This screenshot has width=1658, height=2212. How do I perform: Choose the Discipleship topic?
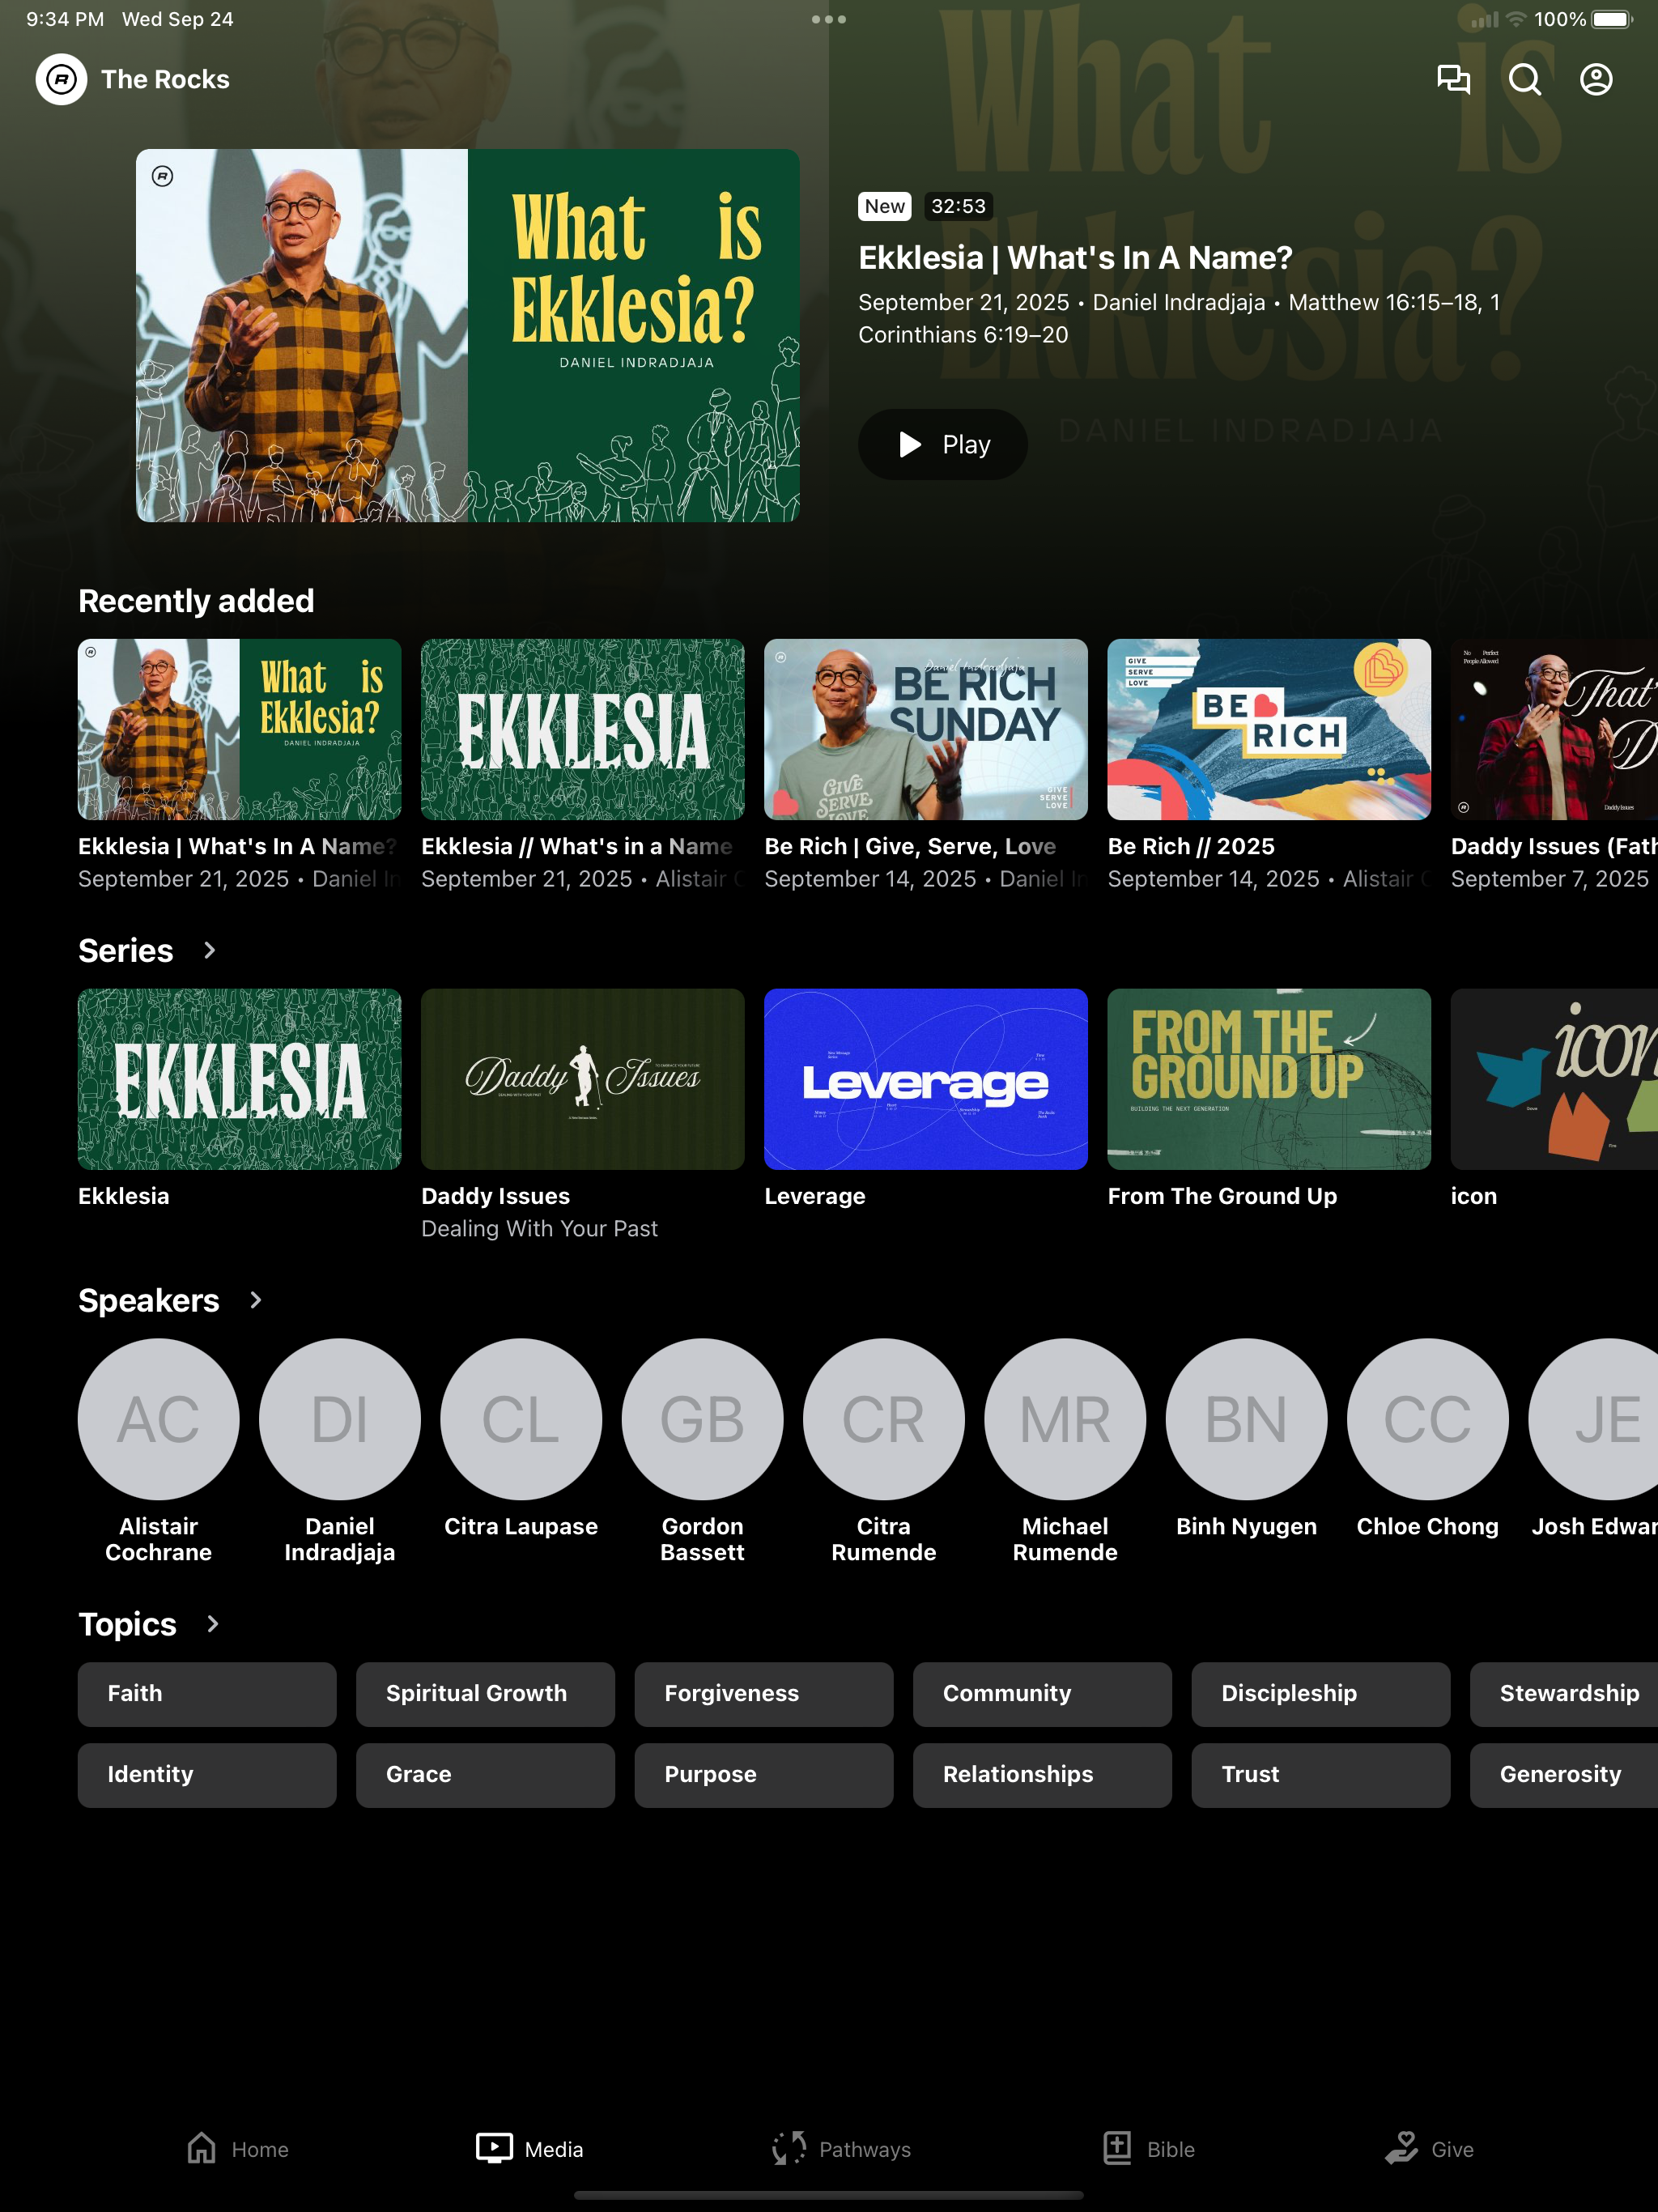point(1321,1694)
